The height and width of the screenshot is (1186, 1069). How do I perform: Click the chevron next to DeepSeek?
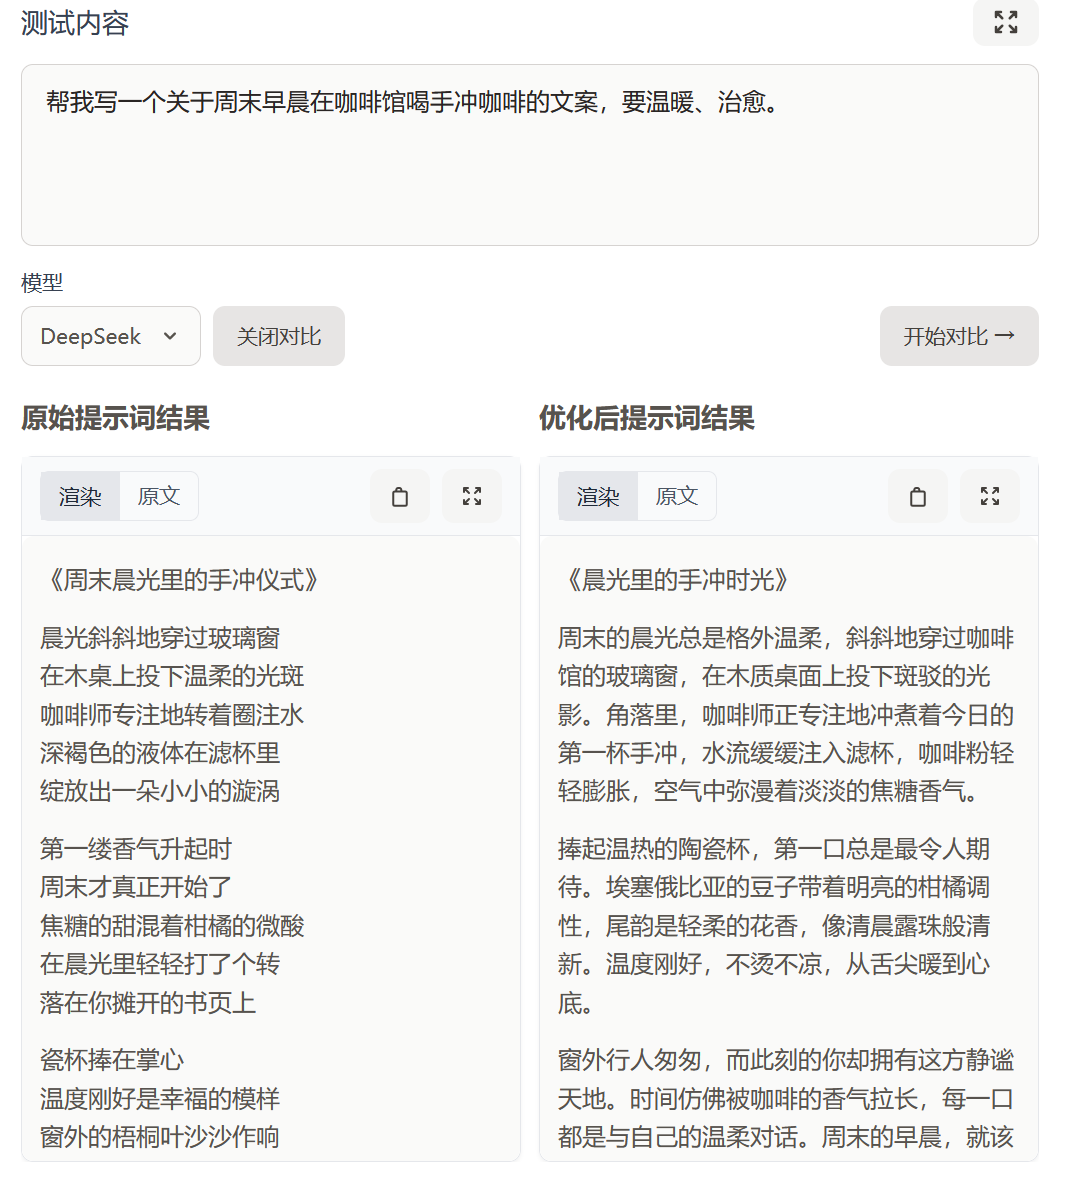tap(169, 336)
